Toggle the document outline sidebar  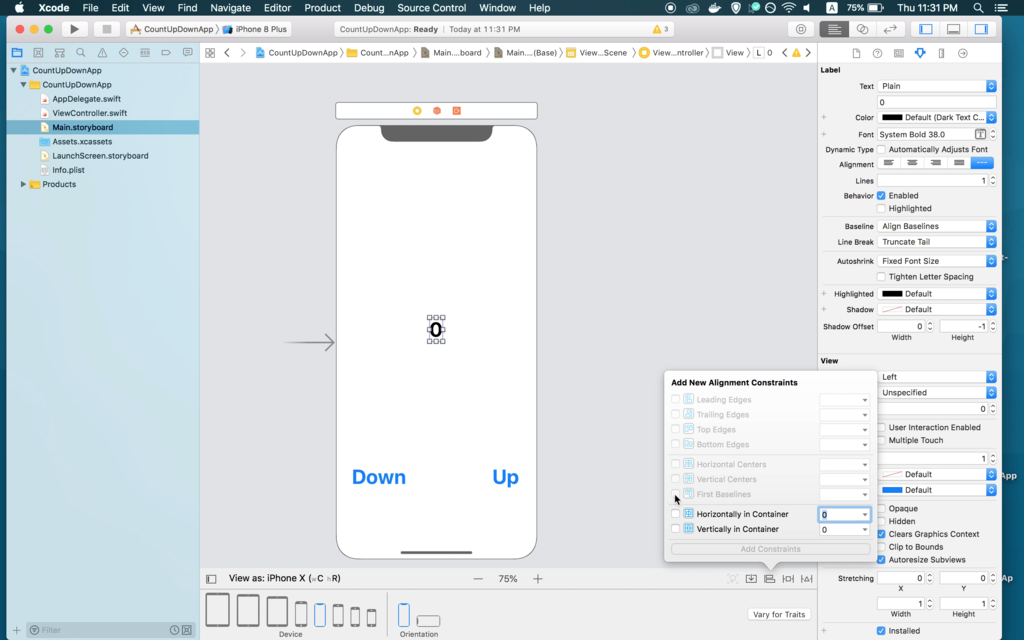(211, 579)
